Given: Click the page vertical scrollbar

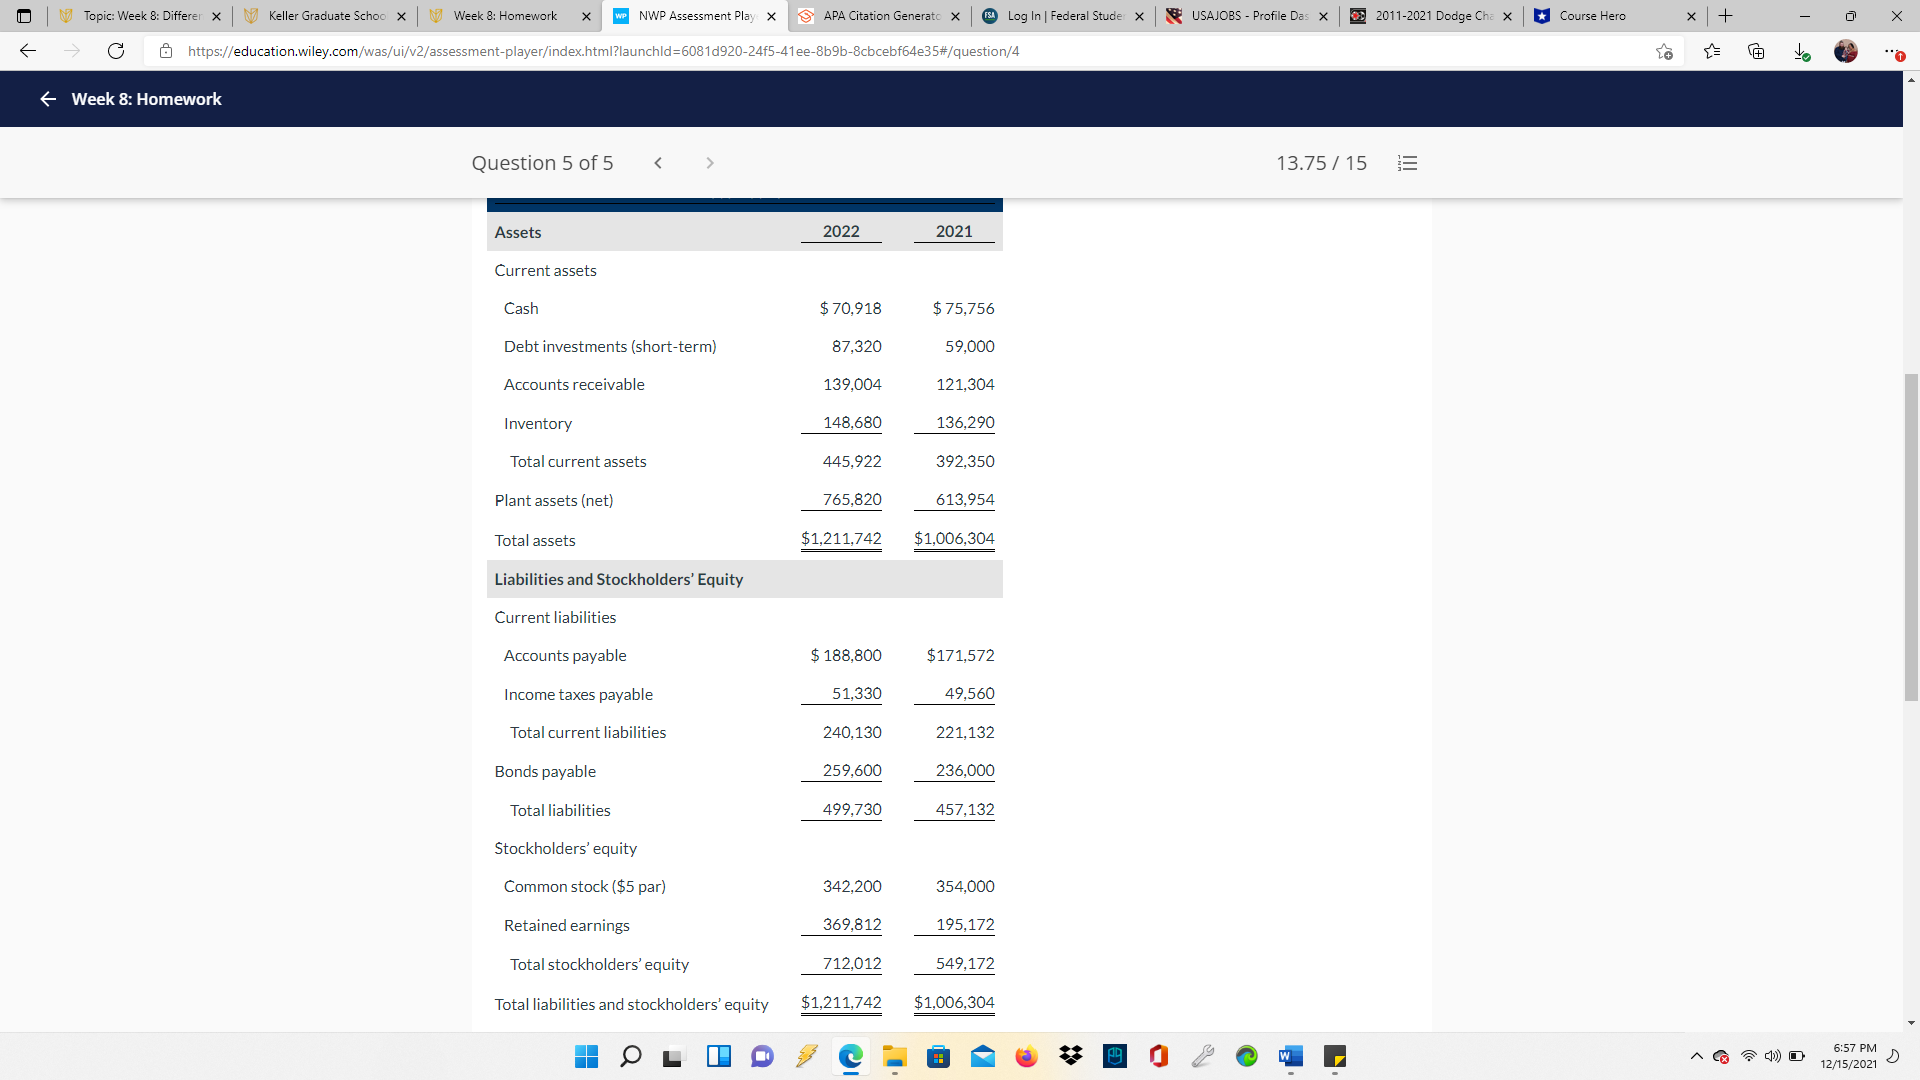Looking at the screenshot, I should [x=1911, y=536].
